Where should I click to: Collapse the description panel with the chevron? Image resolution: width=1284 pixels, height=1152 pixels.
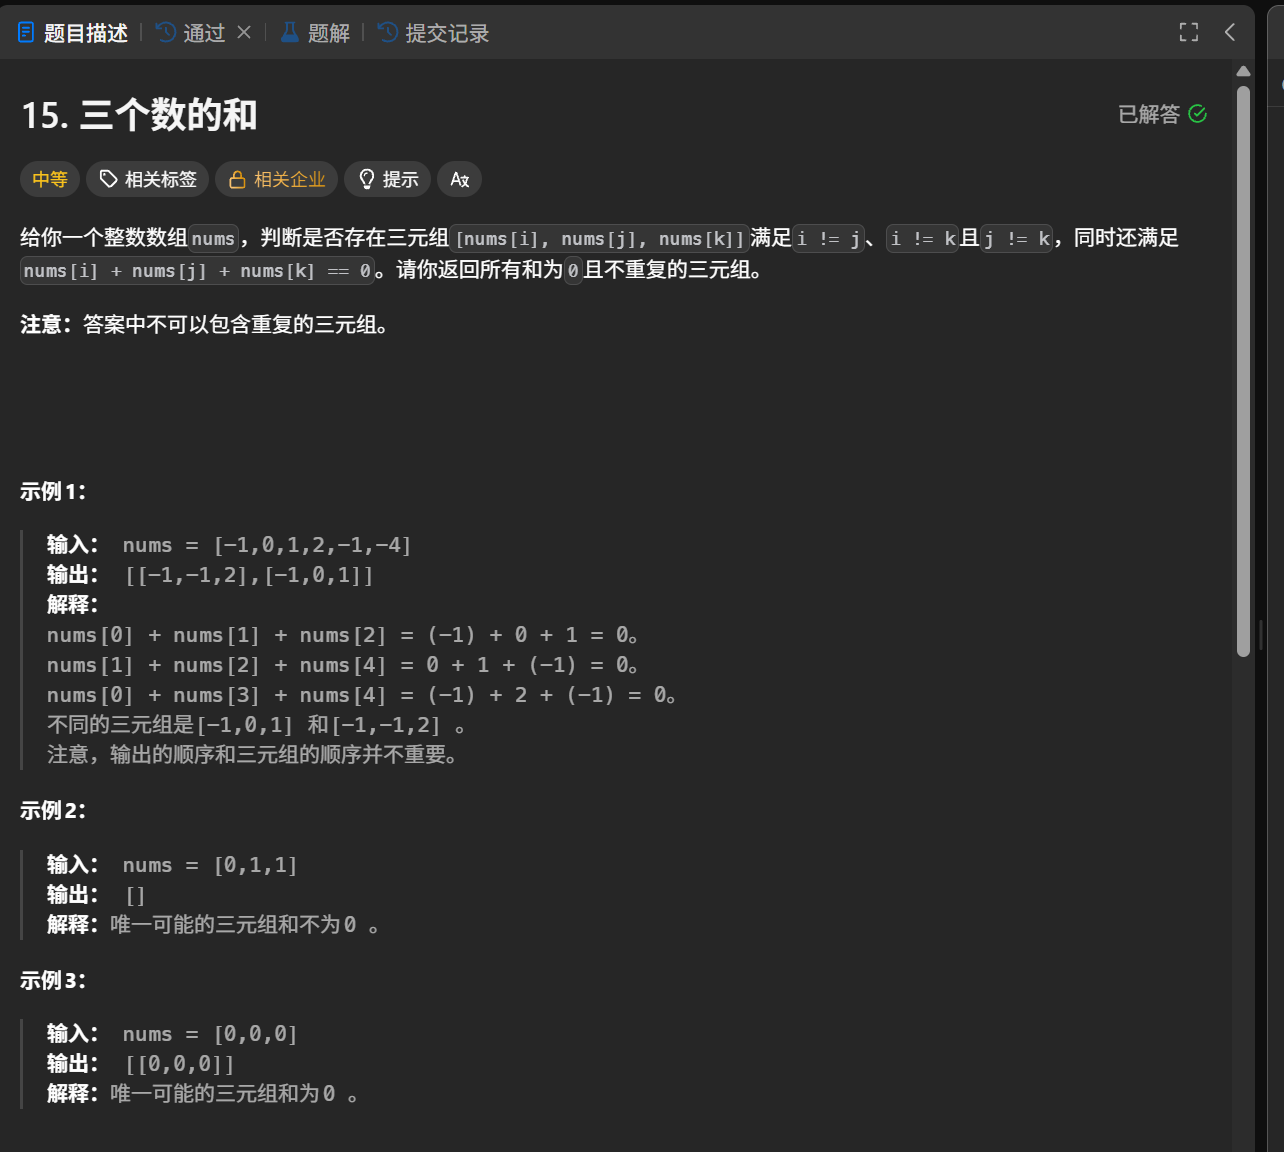pyautogui.click(x=1230, y=32)
